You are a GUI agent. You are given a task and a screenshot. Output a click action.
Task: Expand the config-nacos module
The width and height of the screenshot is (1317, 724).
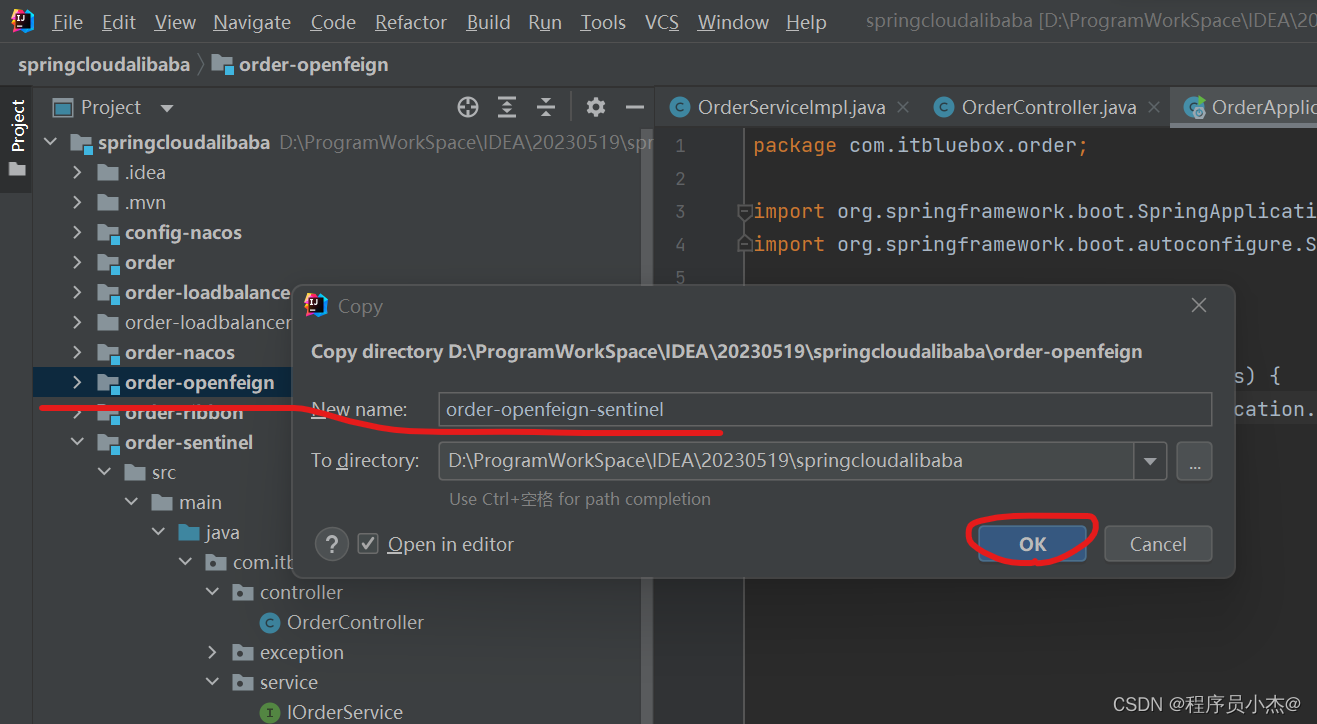pos(77,233)
